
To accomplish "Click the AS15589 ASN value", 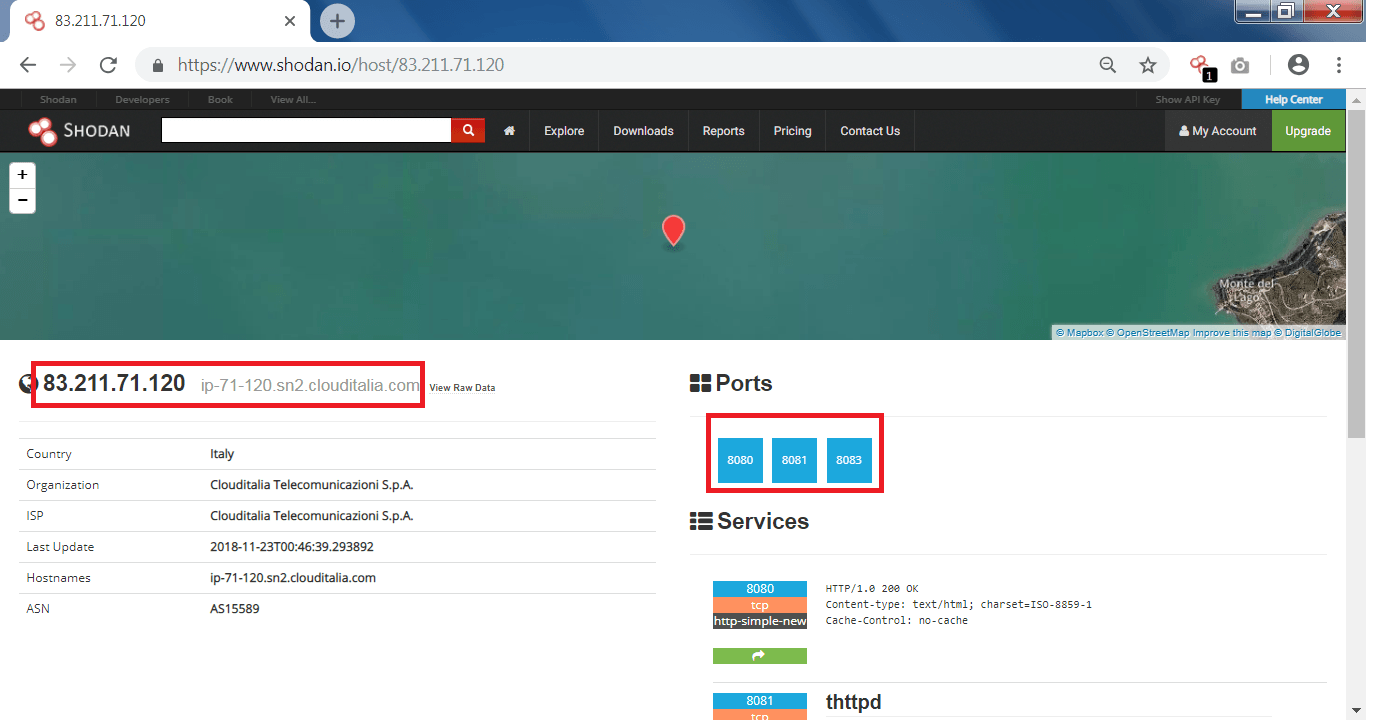I will click(x=235, y=608).
